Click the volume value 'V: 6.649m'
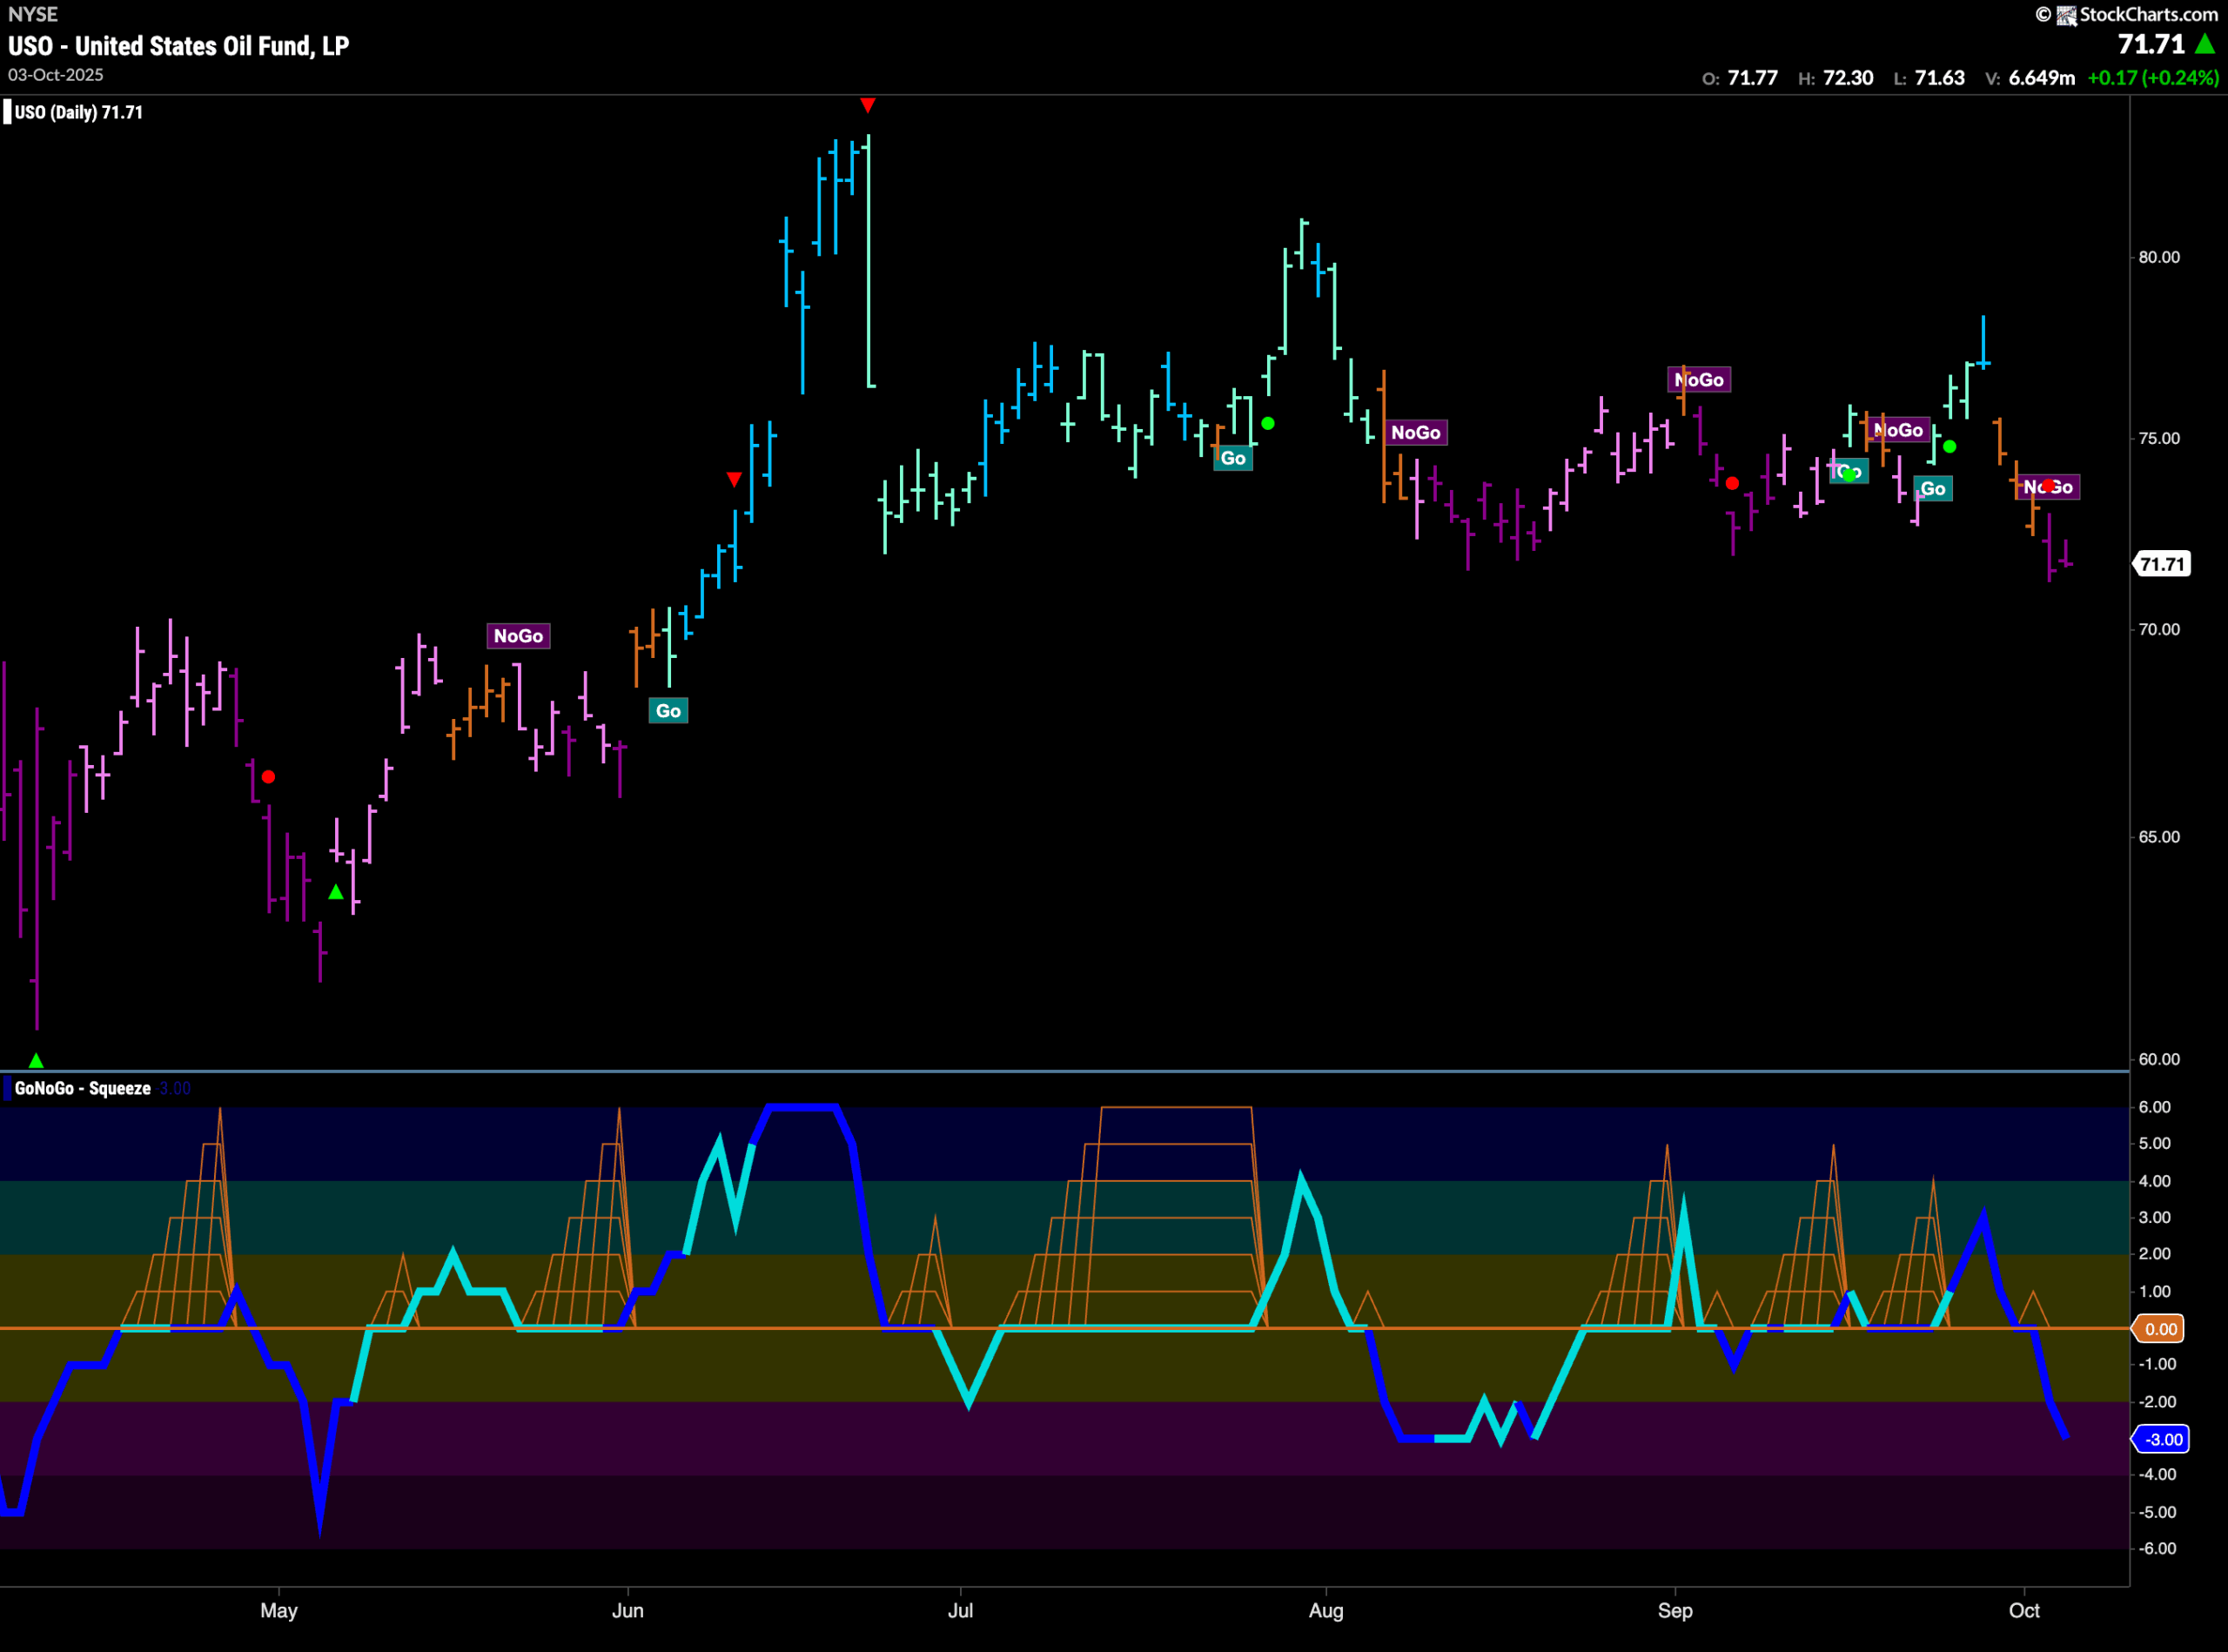This screenshot has height=1652, width=2228. coord(2030,78)
